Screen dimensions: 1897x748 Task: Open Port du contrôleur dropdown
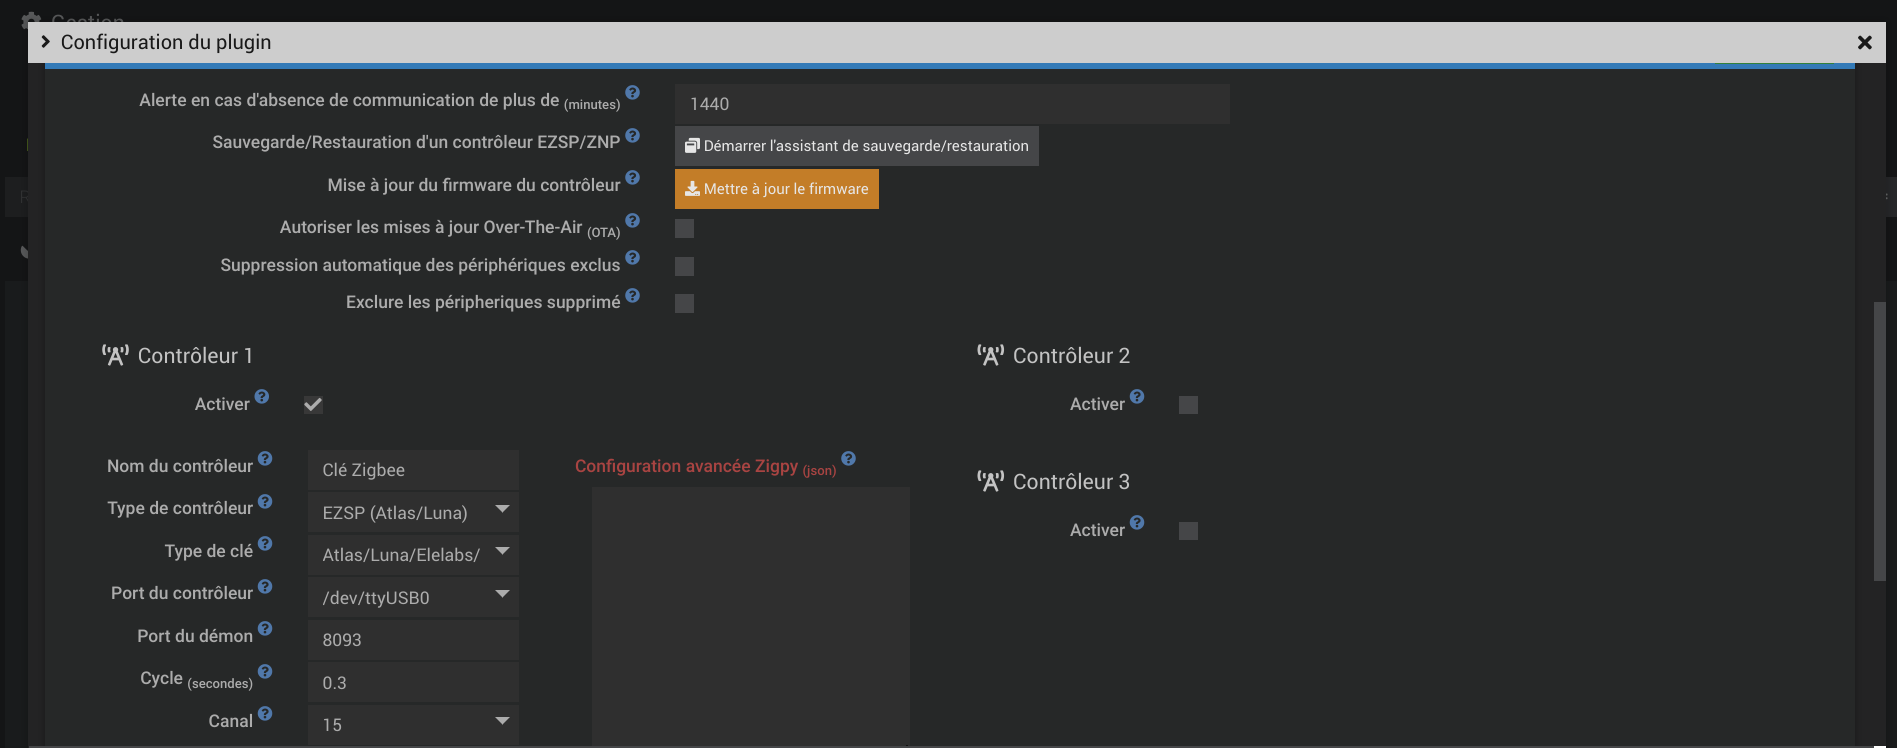(x=413, y=597)
